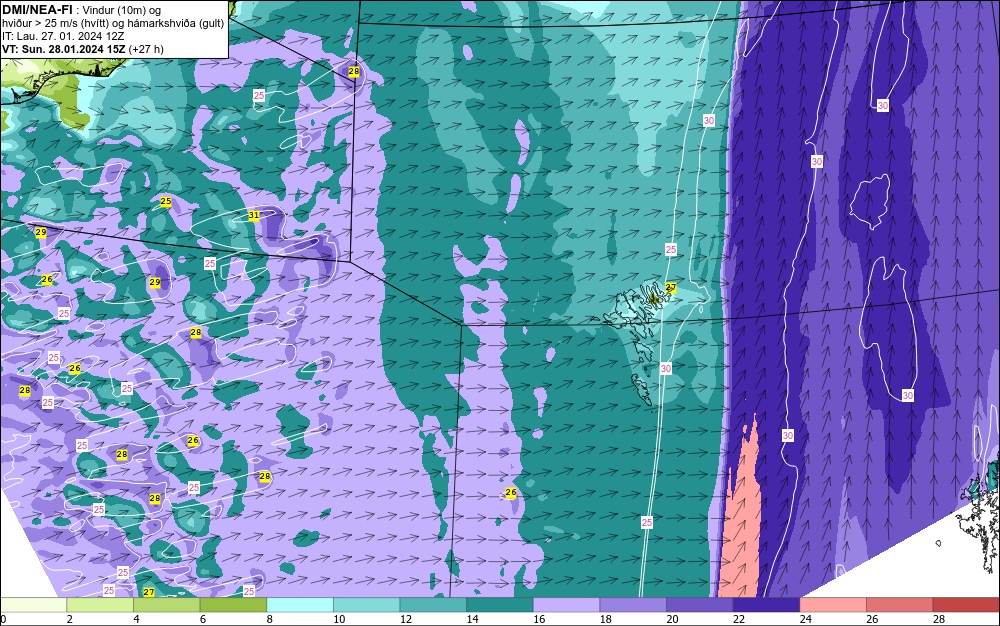Select the coral 26–28 m/s legend swatch

(x=900, y=605)
